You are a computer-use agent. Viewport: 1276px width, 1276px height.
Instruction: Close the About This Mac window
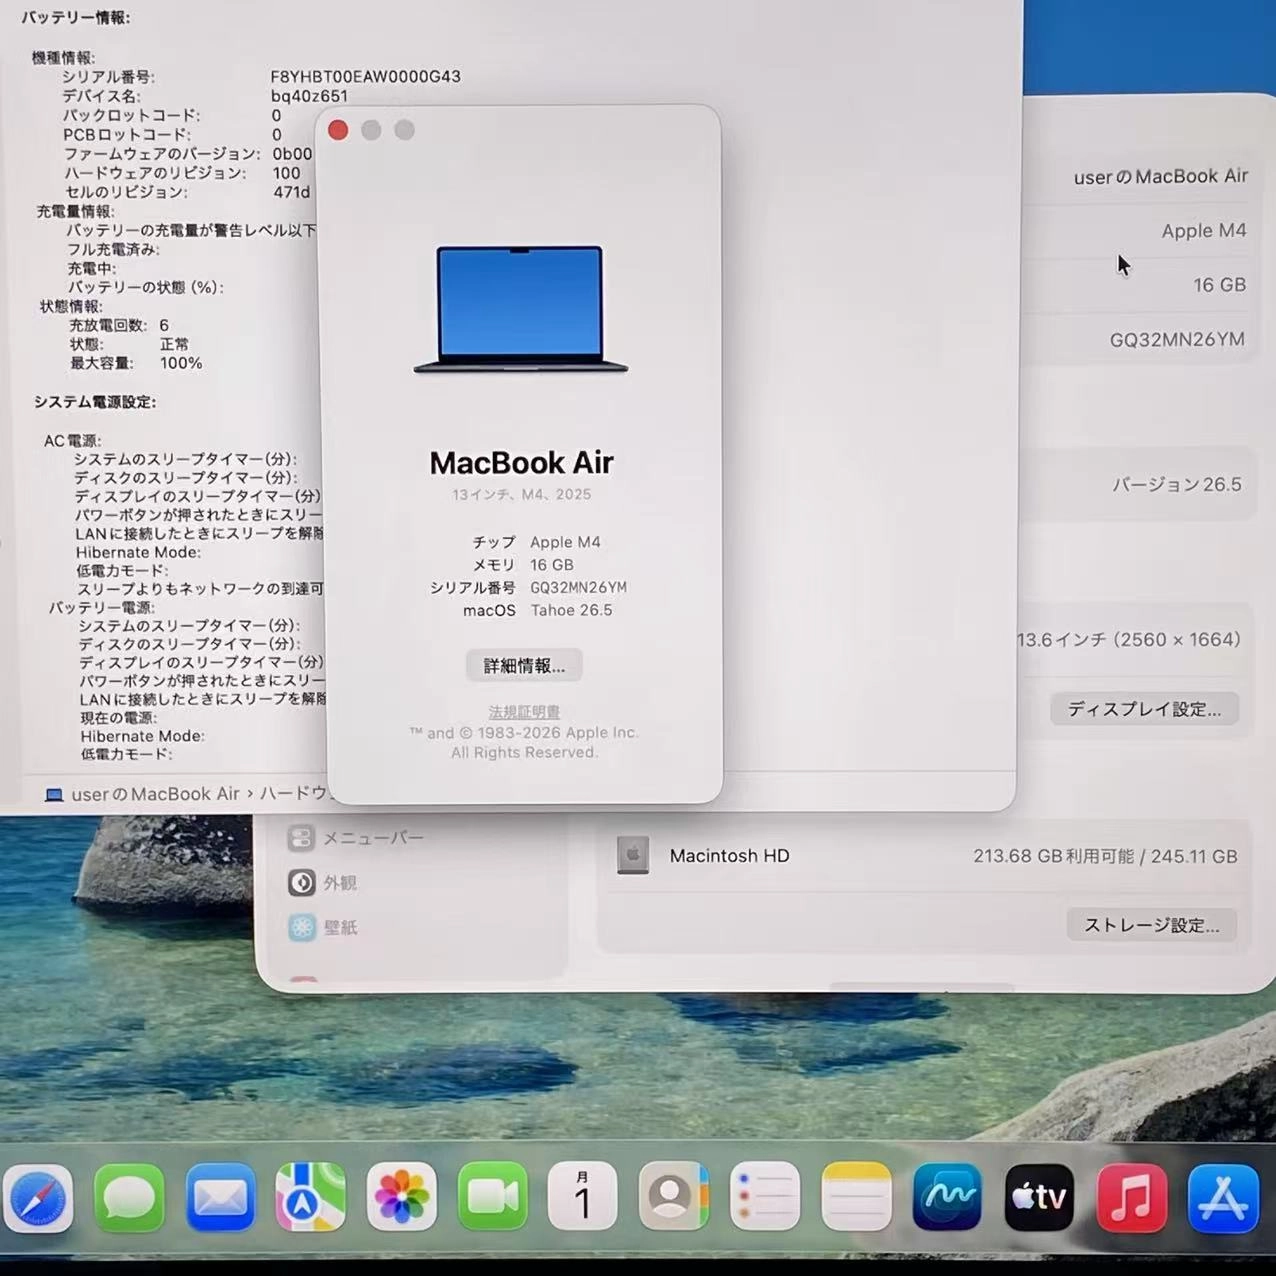click(338, 130)
